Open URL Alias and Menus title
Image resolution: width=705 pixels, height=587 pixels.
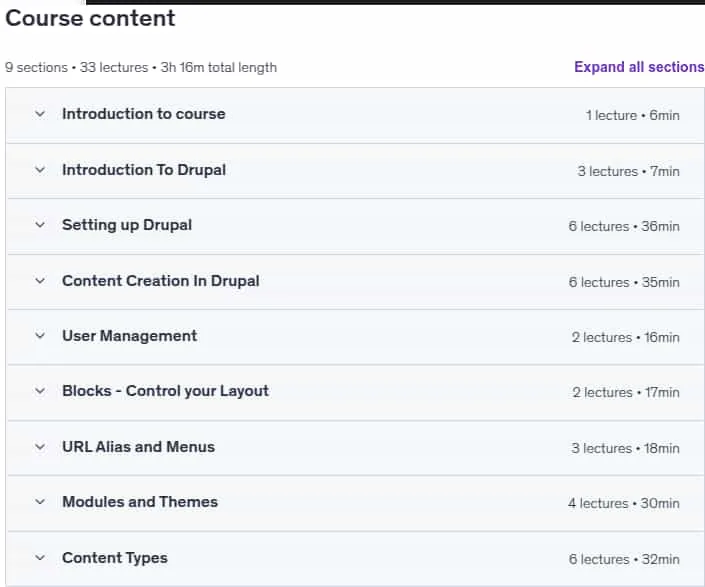pyautogui.click(x=138, y=447)
